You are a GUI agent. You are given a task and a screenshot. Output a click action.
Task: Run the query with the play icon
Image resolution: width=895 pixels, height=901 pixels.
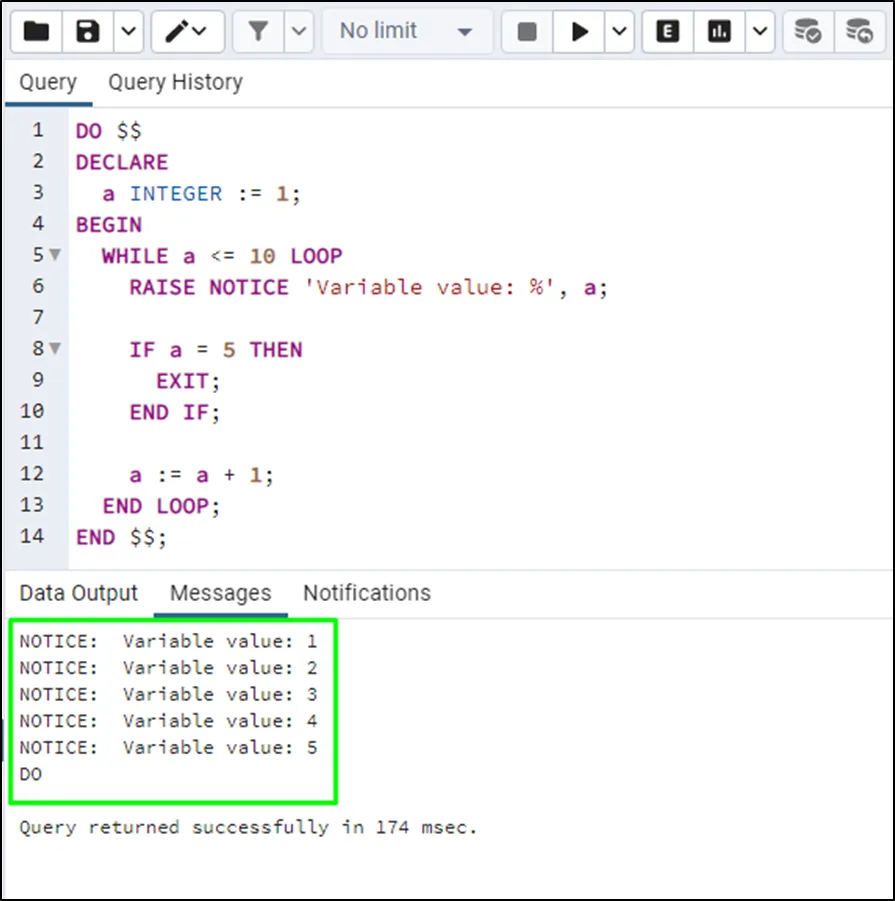click(x=580, y=32)
